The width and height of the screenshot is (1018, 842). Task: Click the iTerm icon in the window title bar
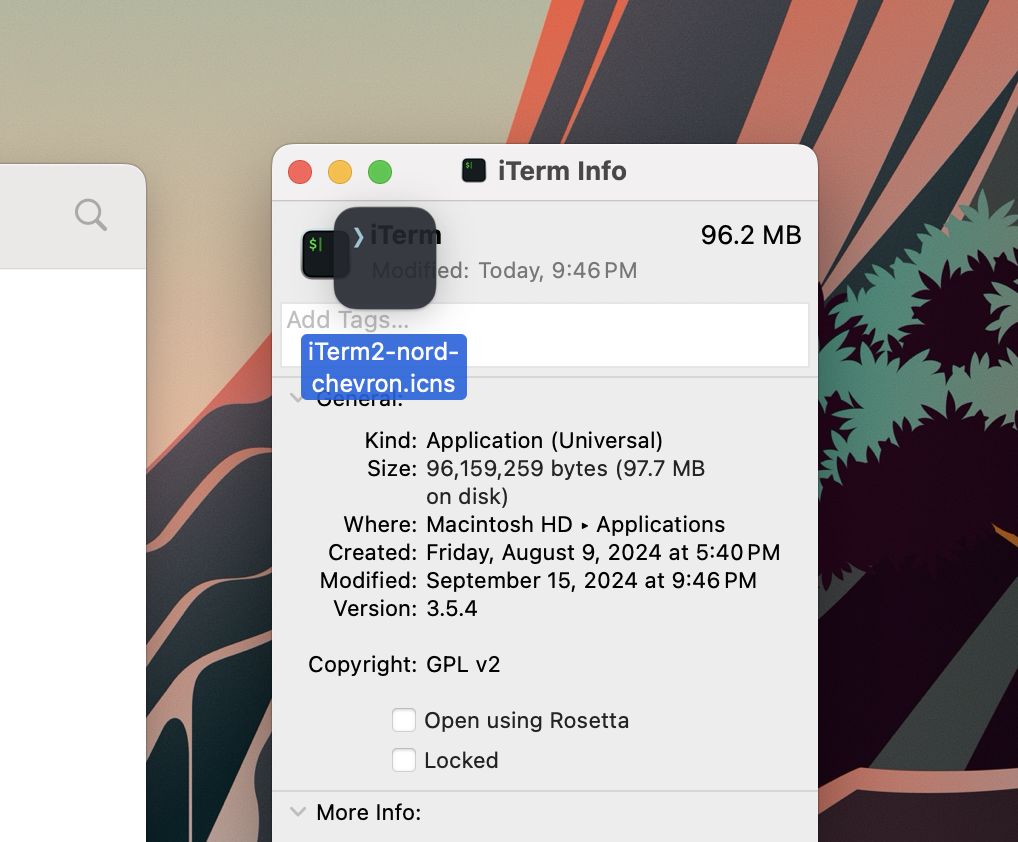(474, 171)
